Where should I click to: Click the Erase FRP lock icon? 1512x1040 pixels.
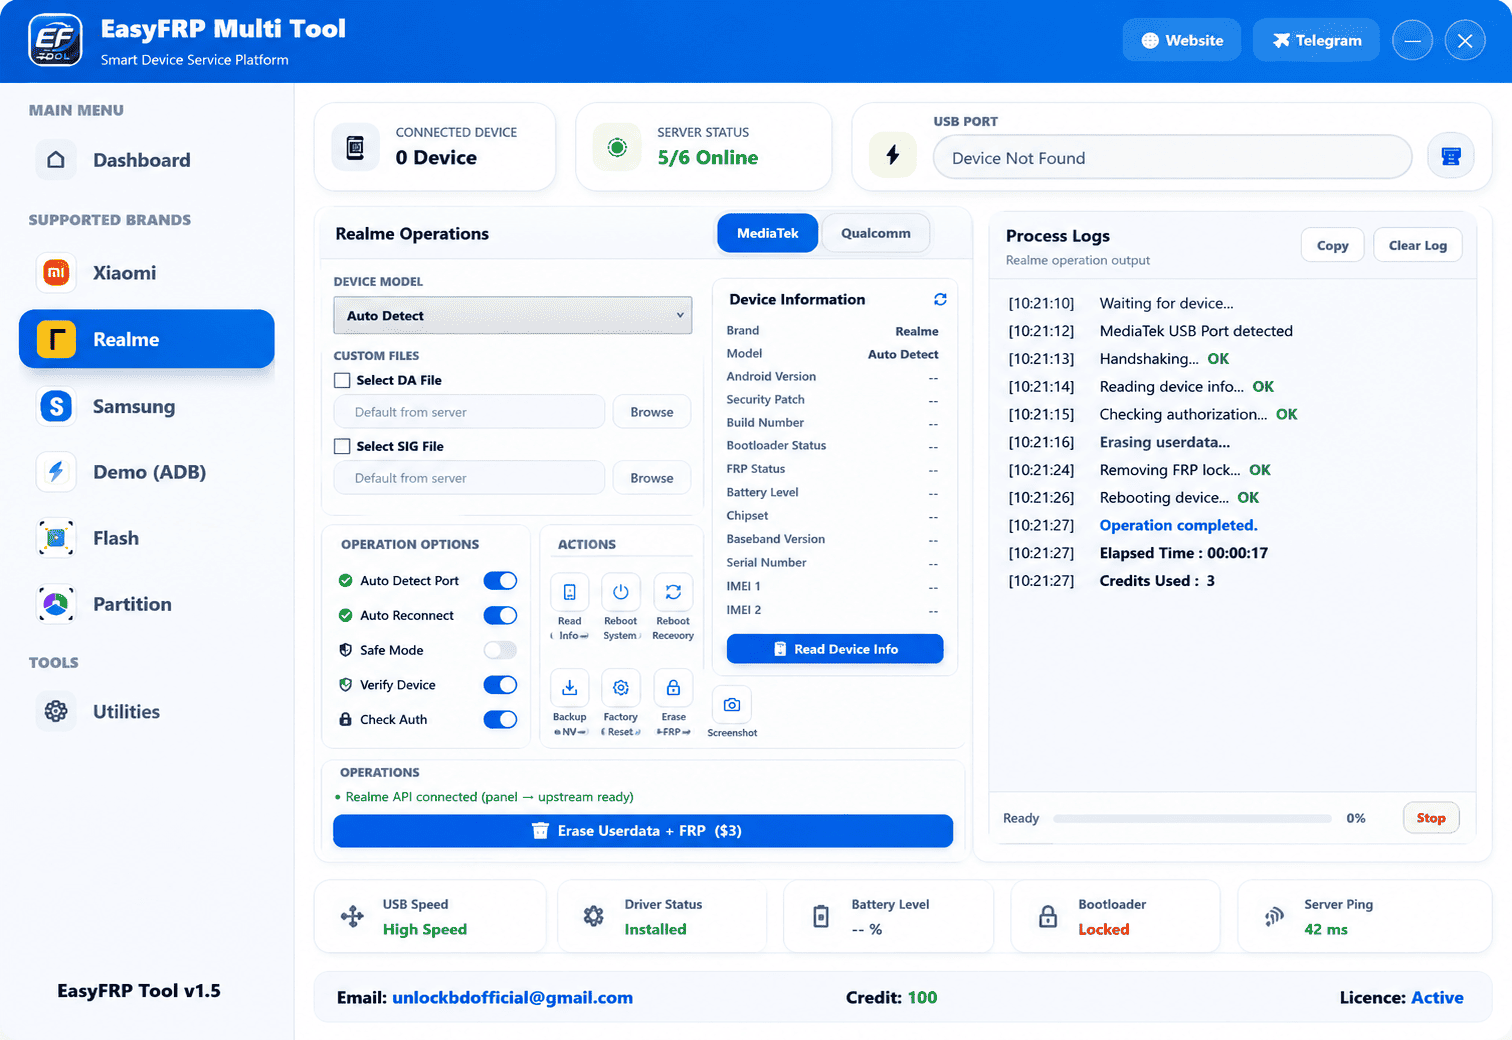[673, 688]
